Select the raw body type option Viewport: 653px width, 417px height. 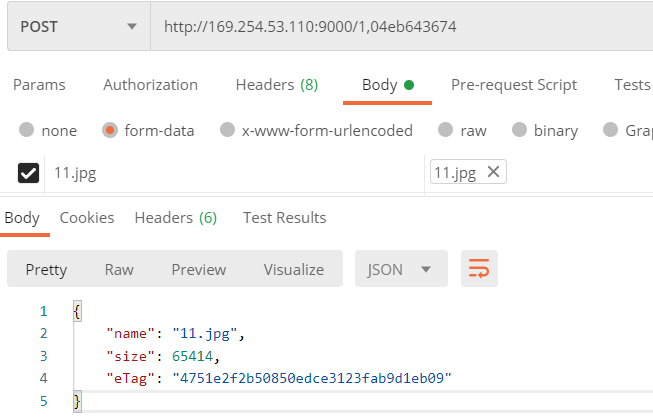(x=446, y=130)
